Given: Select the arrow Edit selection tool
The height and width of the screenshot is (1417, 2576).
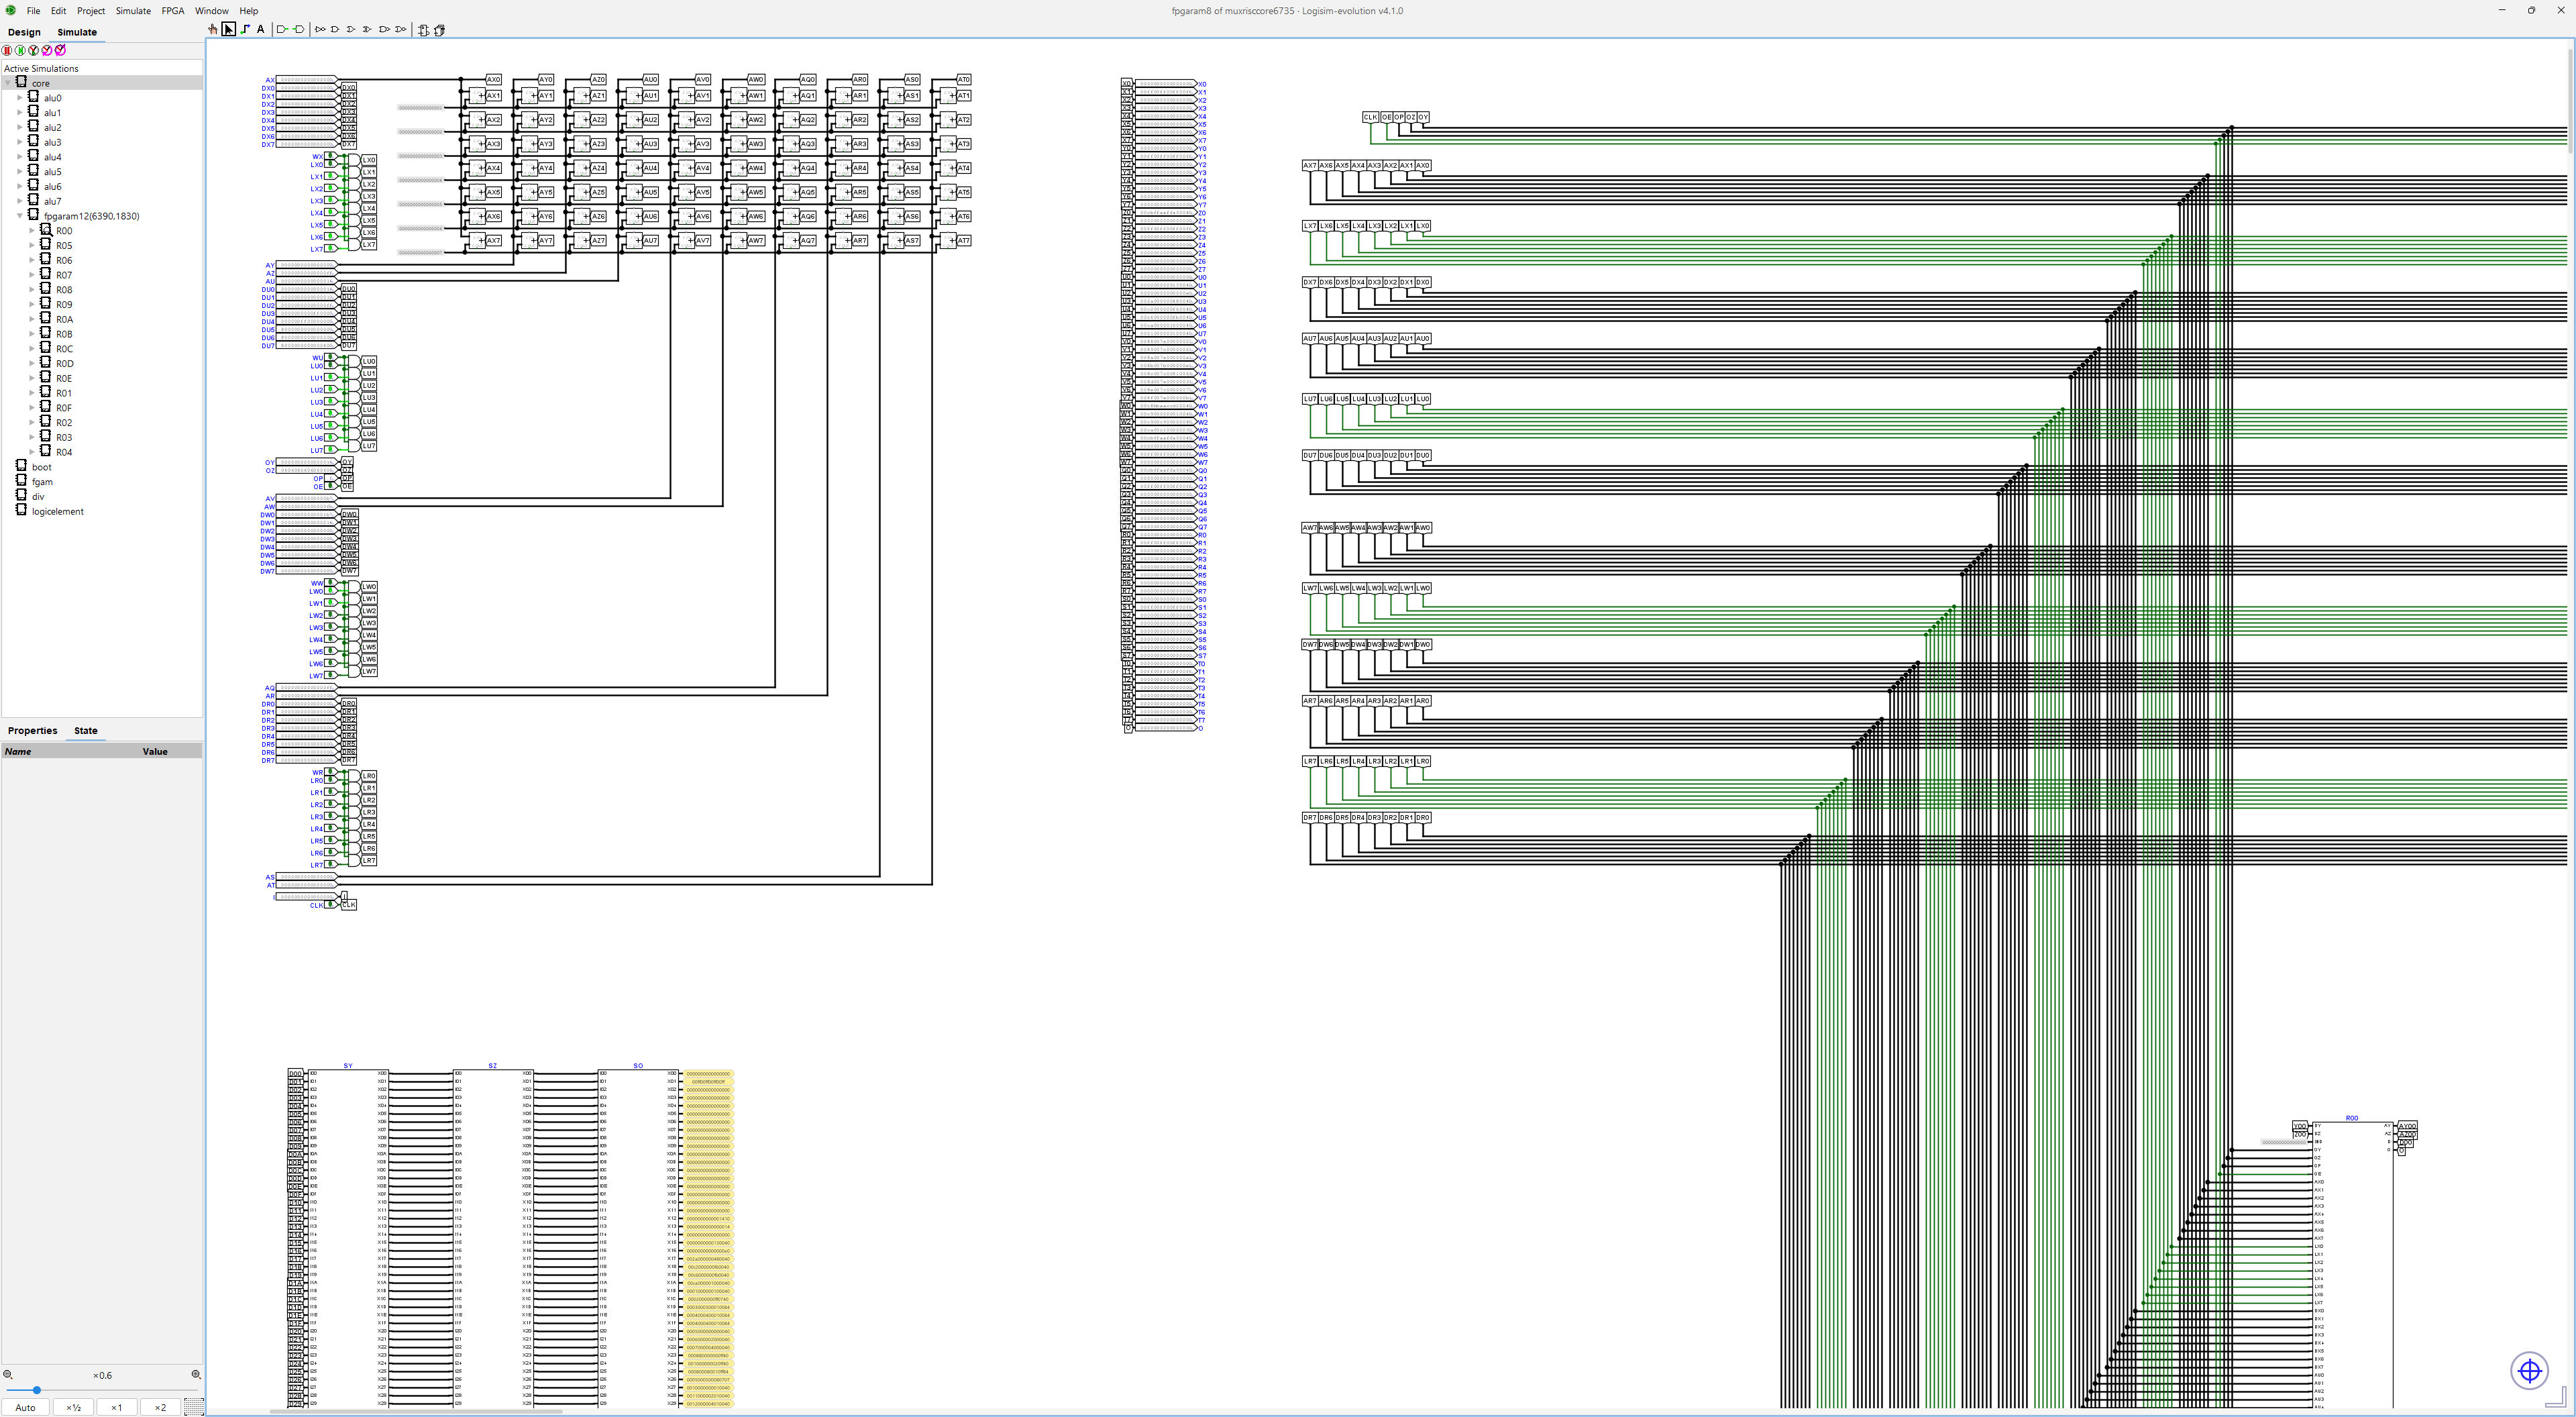Looking at the screenshot, I should pyautogui.click(x=229, y=30).
